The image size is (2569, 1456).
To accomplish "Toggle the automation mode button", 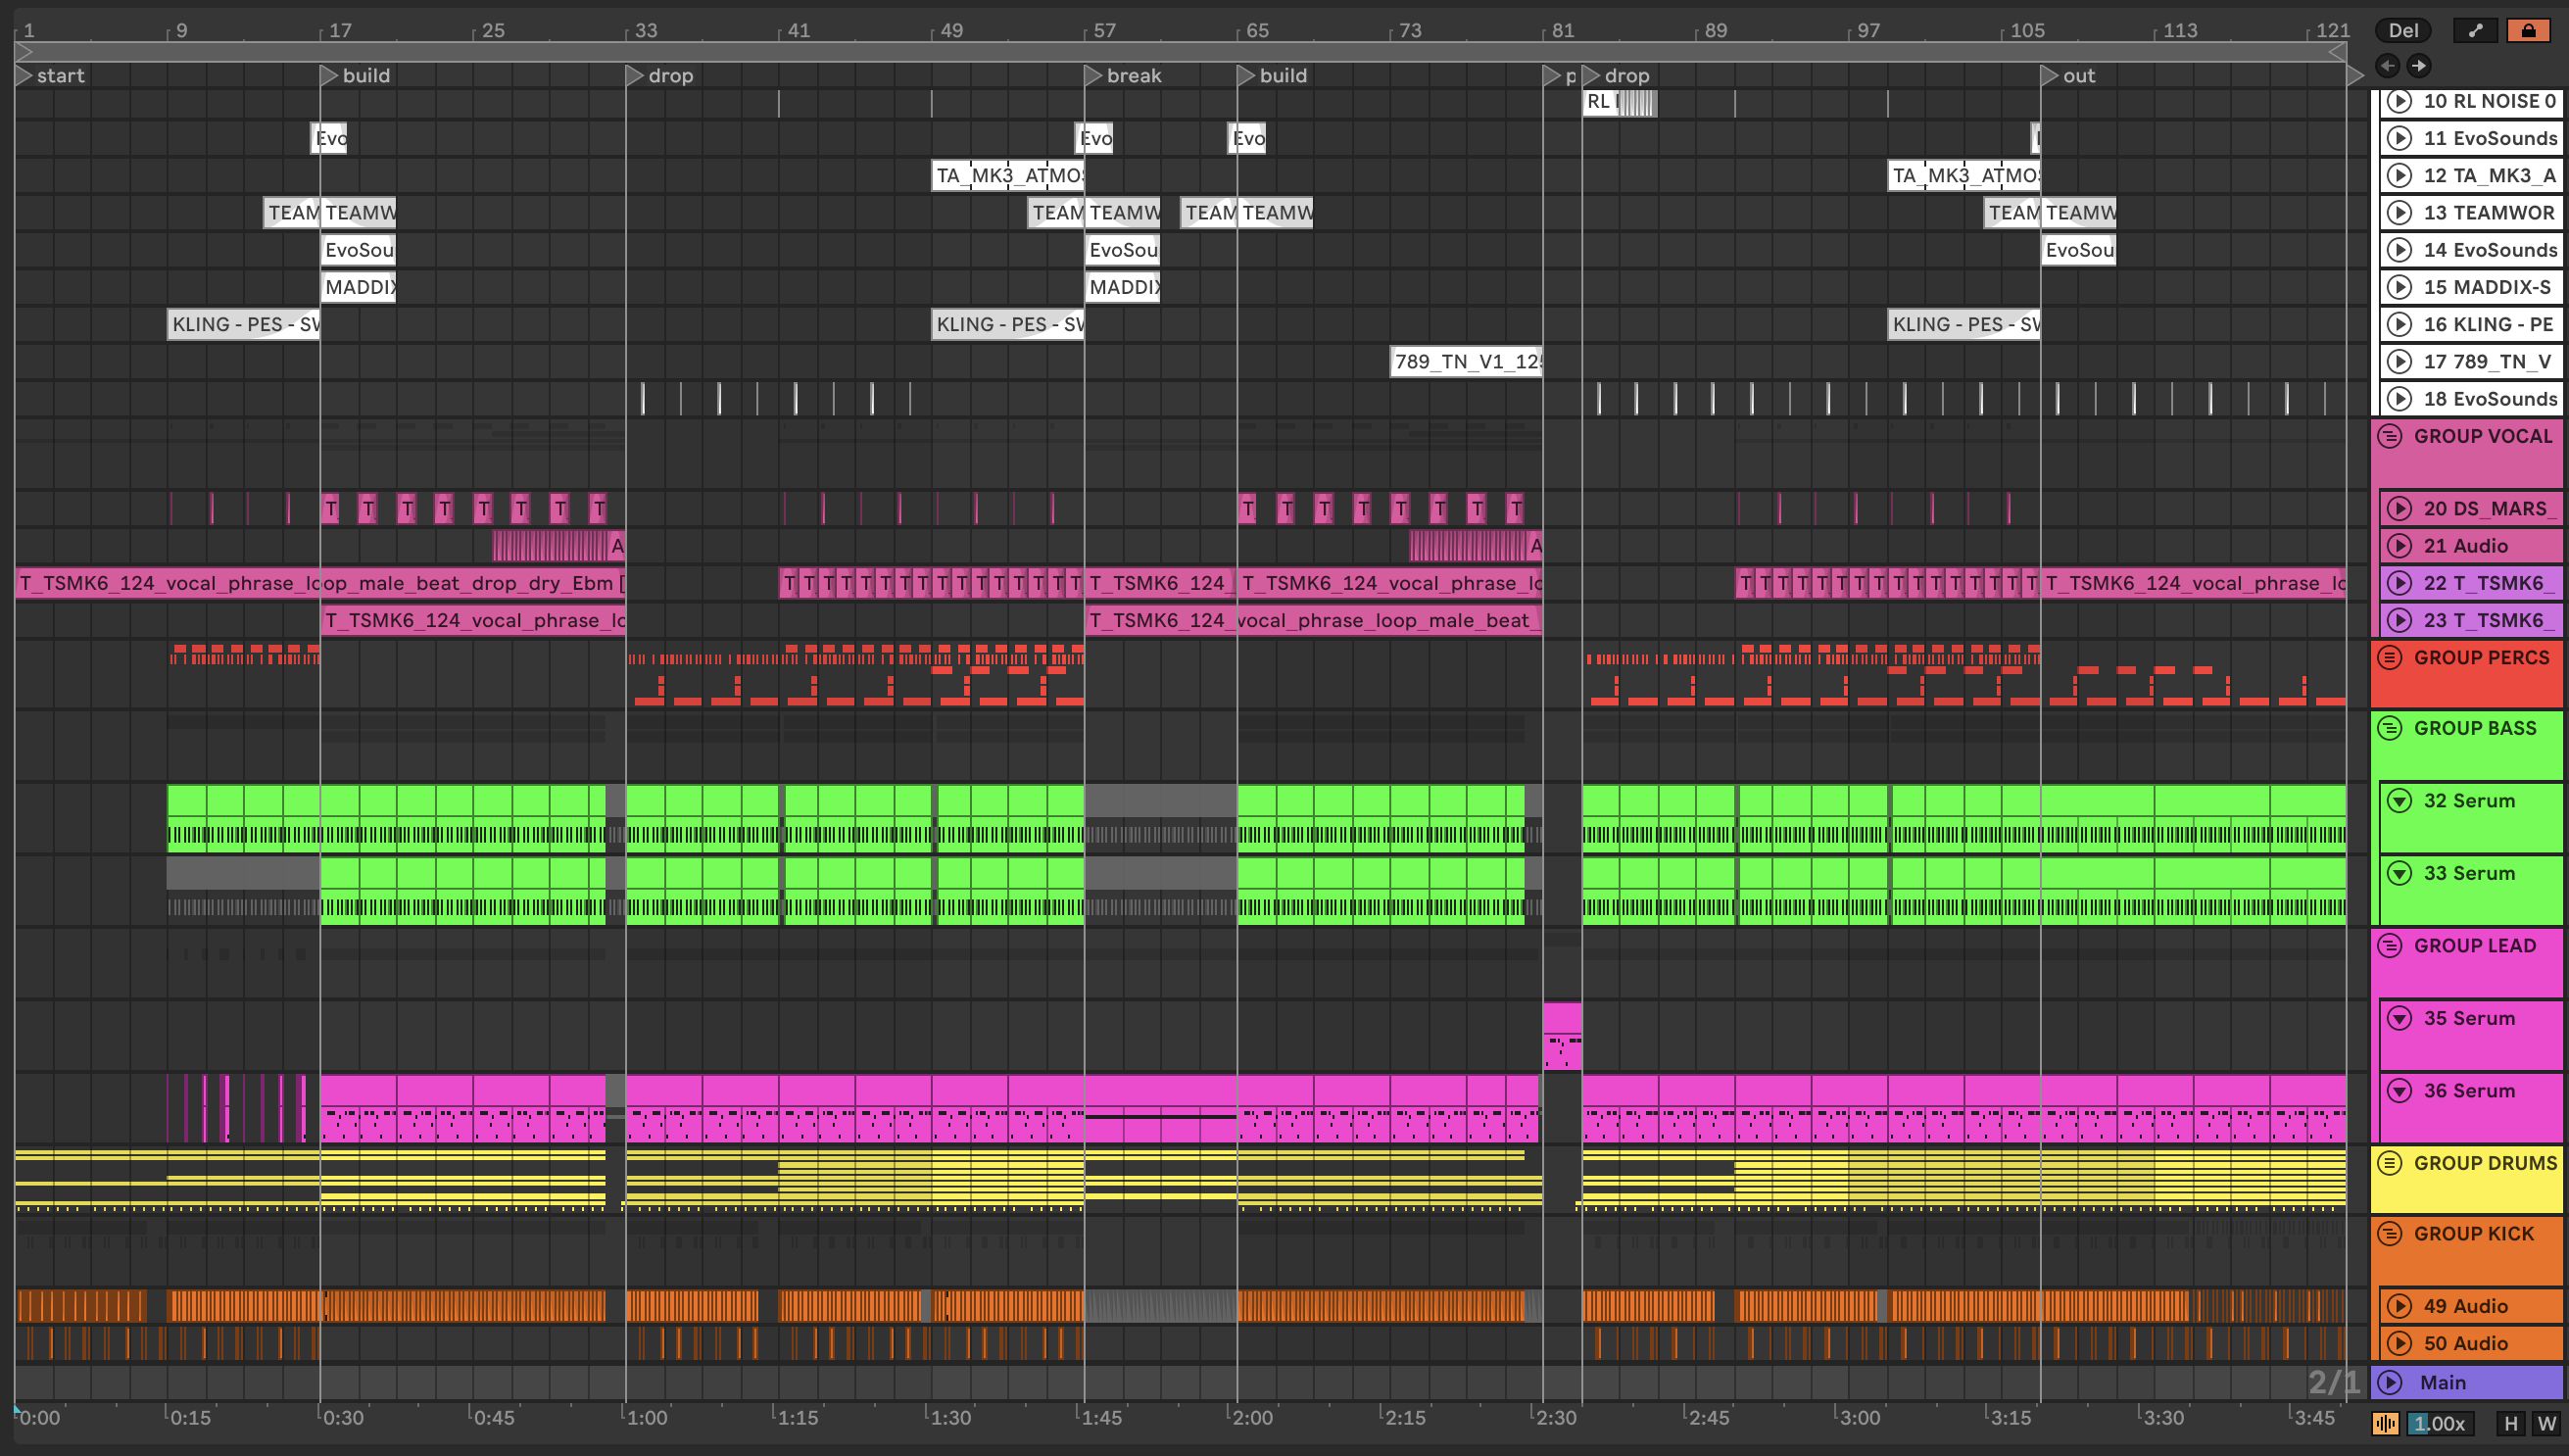I will coord(2475,31).
